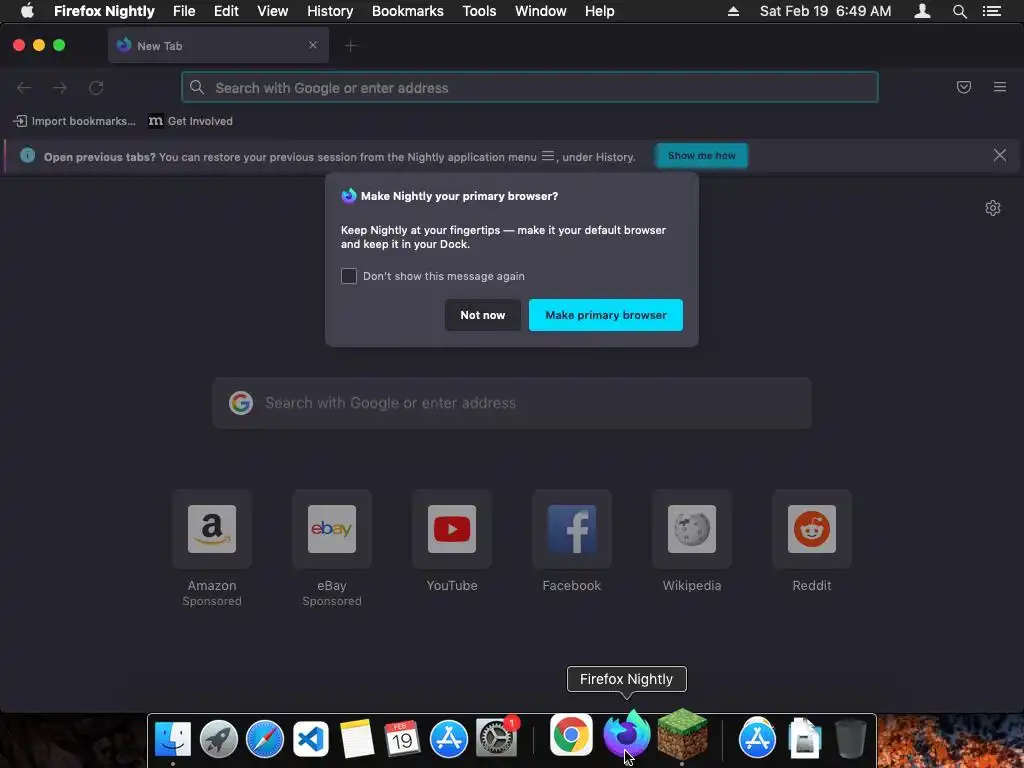This screenshot has height=768, width=1024.
Task: Open Launchpad rocket icon in Dock
Action: [x=219, y=739]
